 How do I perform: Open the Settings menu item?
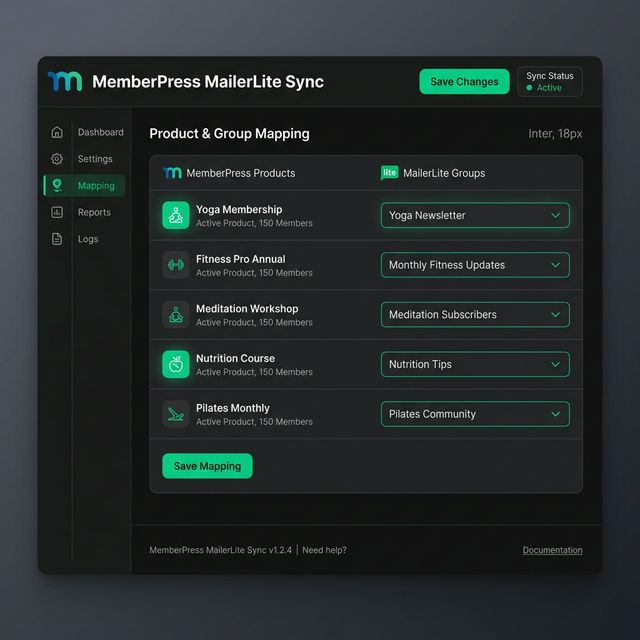pos(95,159)
